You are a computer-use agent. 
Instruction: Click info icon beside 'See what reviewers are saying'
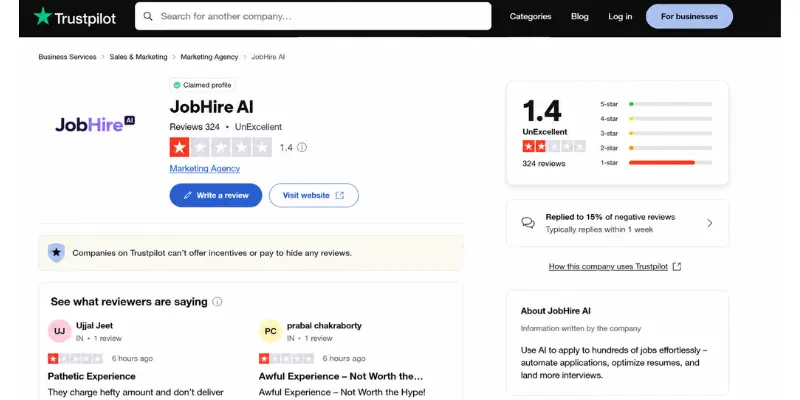coord(217,302)
